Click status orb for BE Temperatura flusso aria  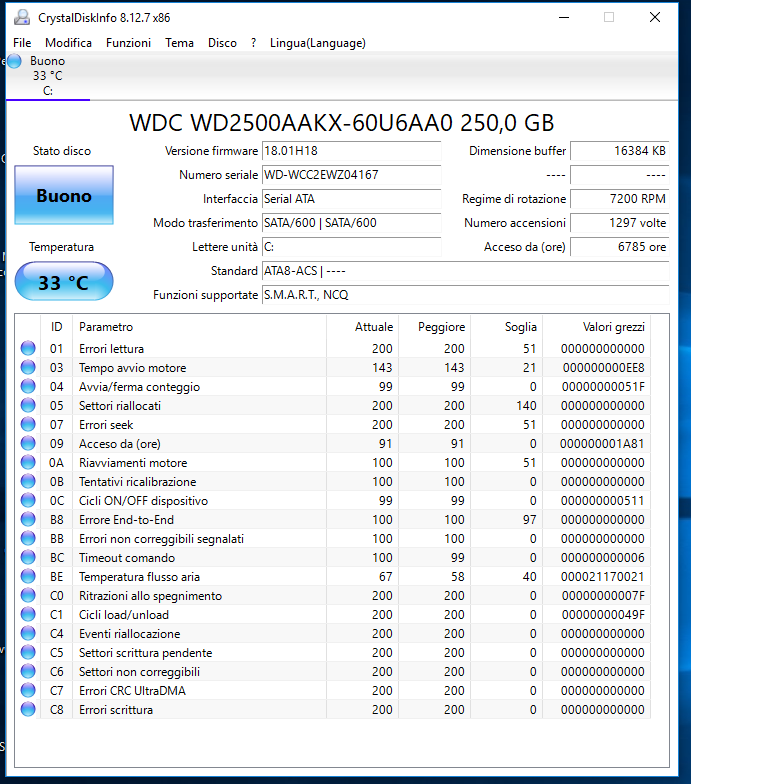click(28, 576)
